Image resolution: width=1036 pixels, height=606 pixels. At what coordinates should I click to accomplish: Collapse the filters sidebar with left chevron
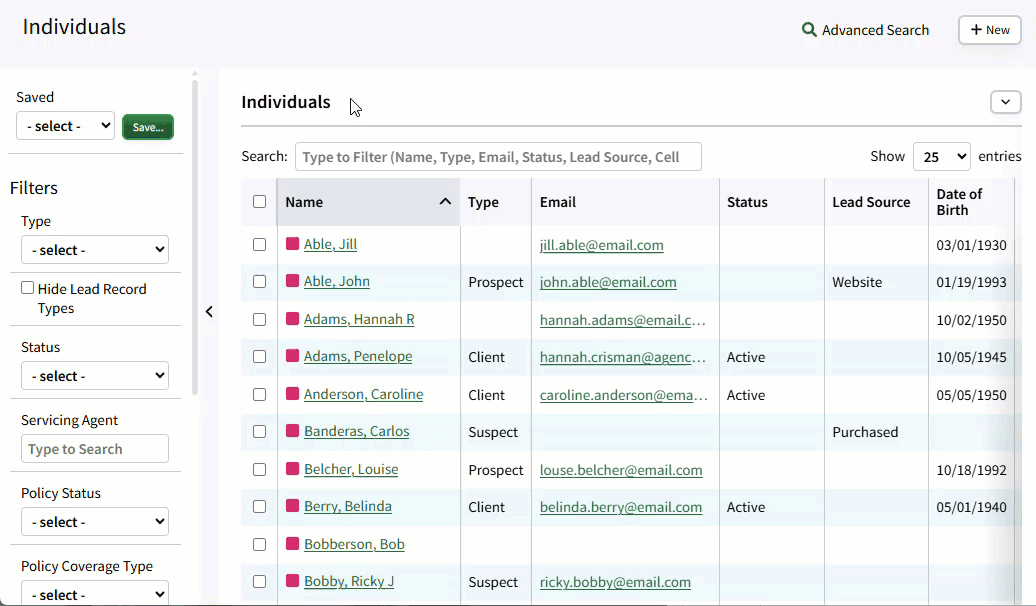[x=209, y=311]
